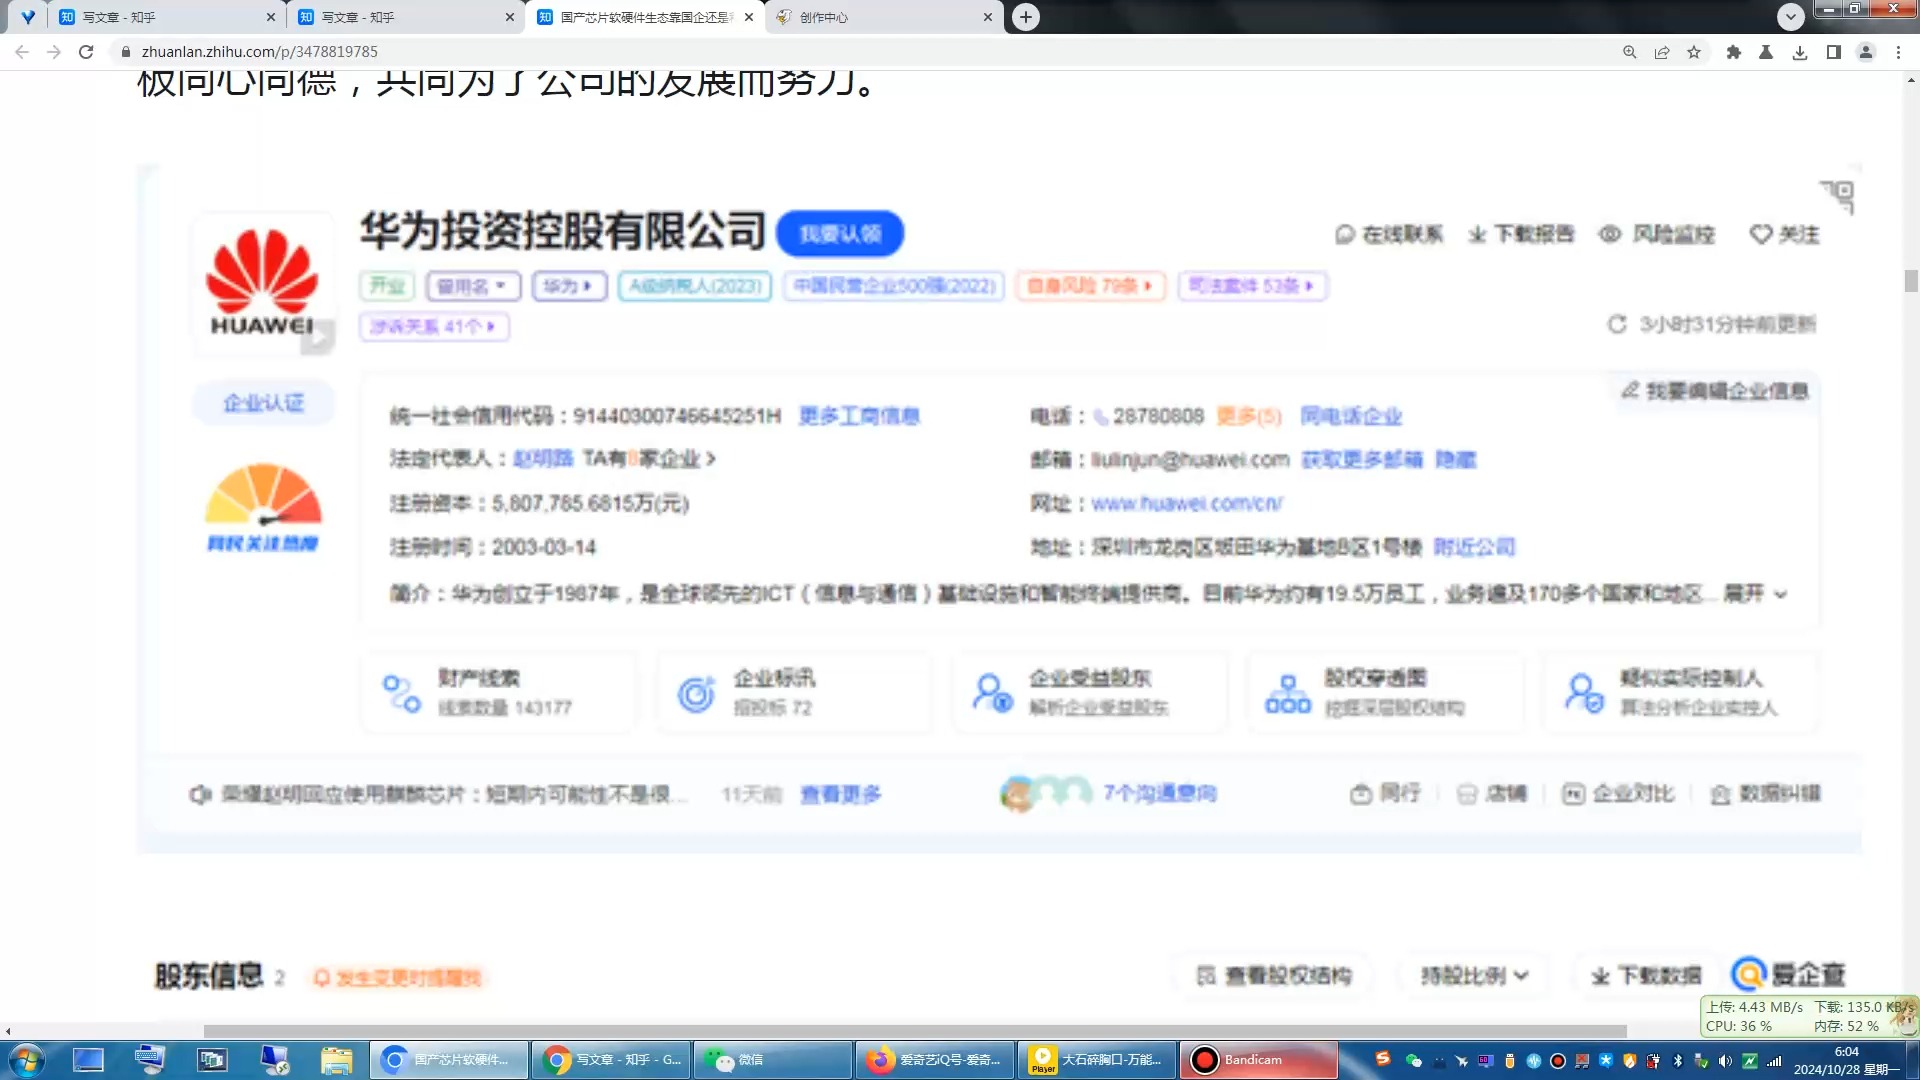Bookmark this page with the star icon
The image size is (1920, 1080).
(x=1694, y=52)
